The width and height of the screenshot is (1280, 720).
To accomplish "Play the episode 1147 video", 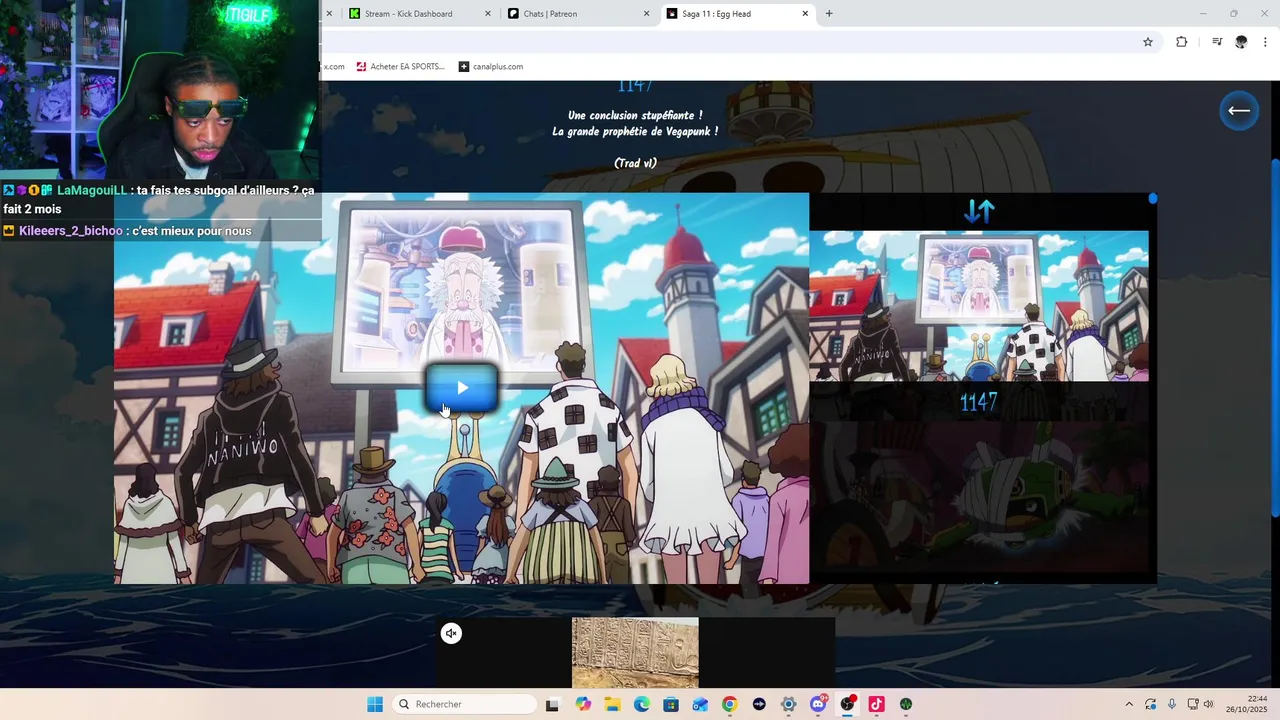I will pos(462,388).
